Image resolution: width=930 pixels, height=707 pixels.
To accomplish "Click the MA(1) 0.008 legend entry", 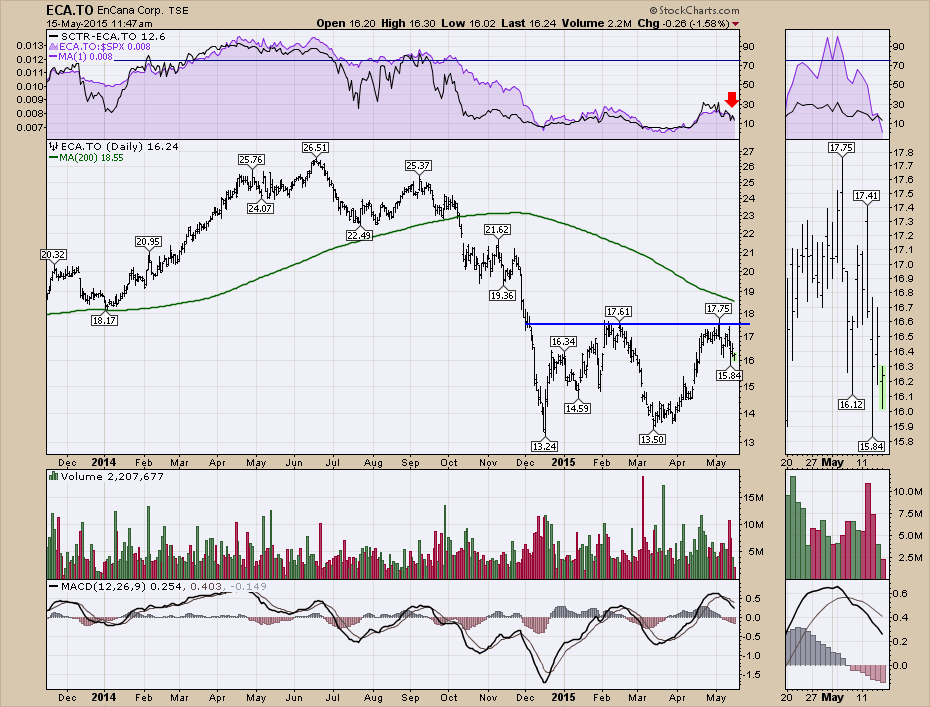I will click(x=81, y=56).
